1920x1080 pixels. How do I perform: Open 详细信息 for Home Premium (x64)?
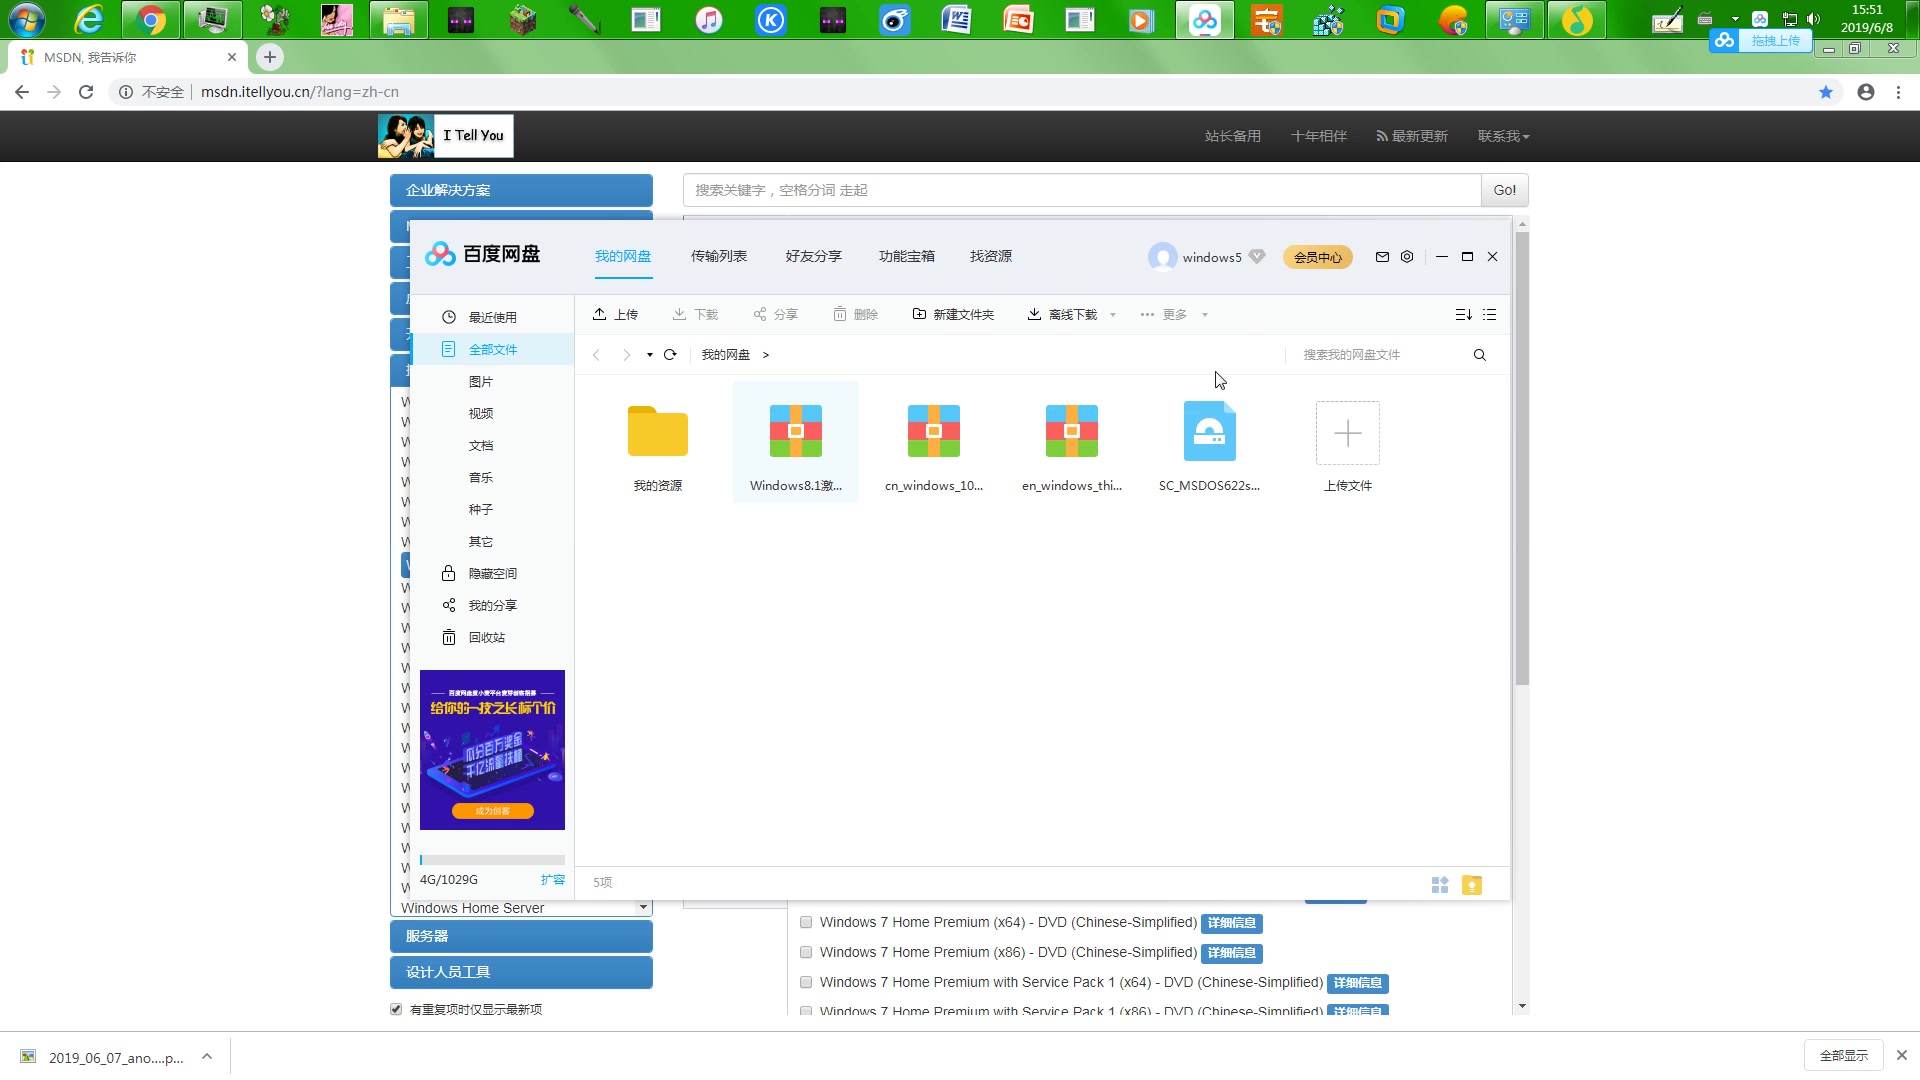[x=1231, y=923]
